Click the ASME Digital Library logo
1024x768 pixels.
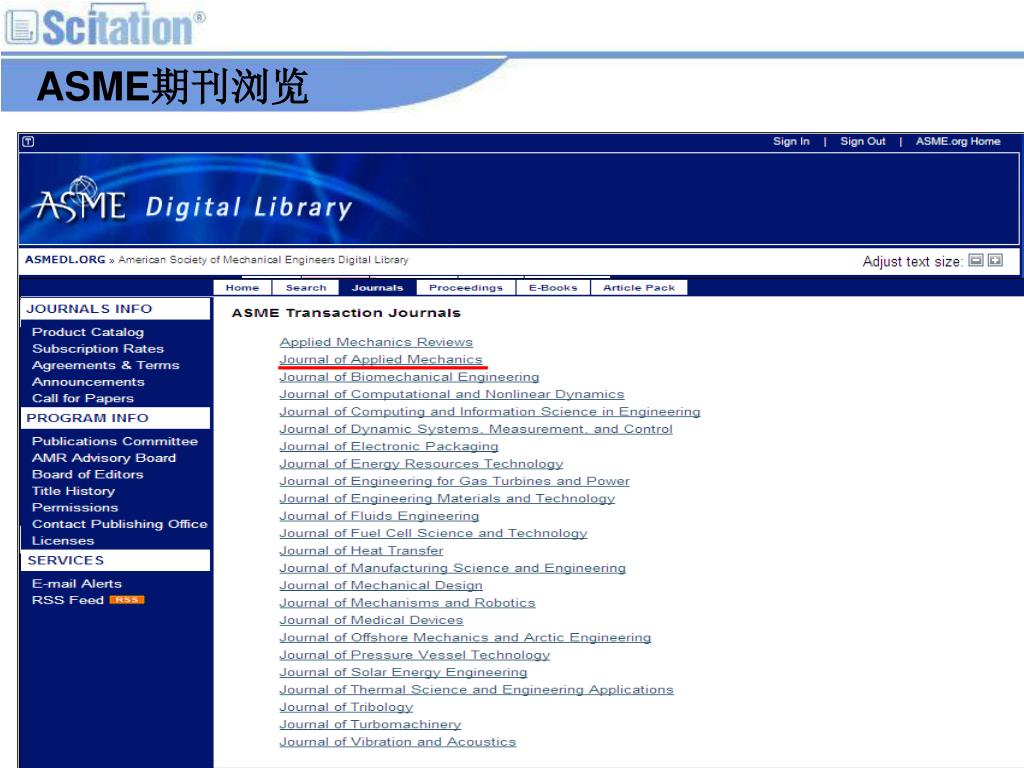click(194, 204)
